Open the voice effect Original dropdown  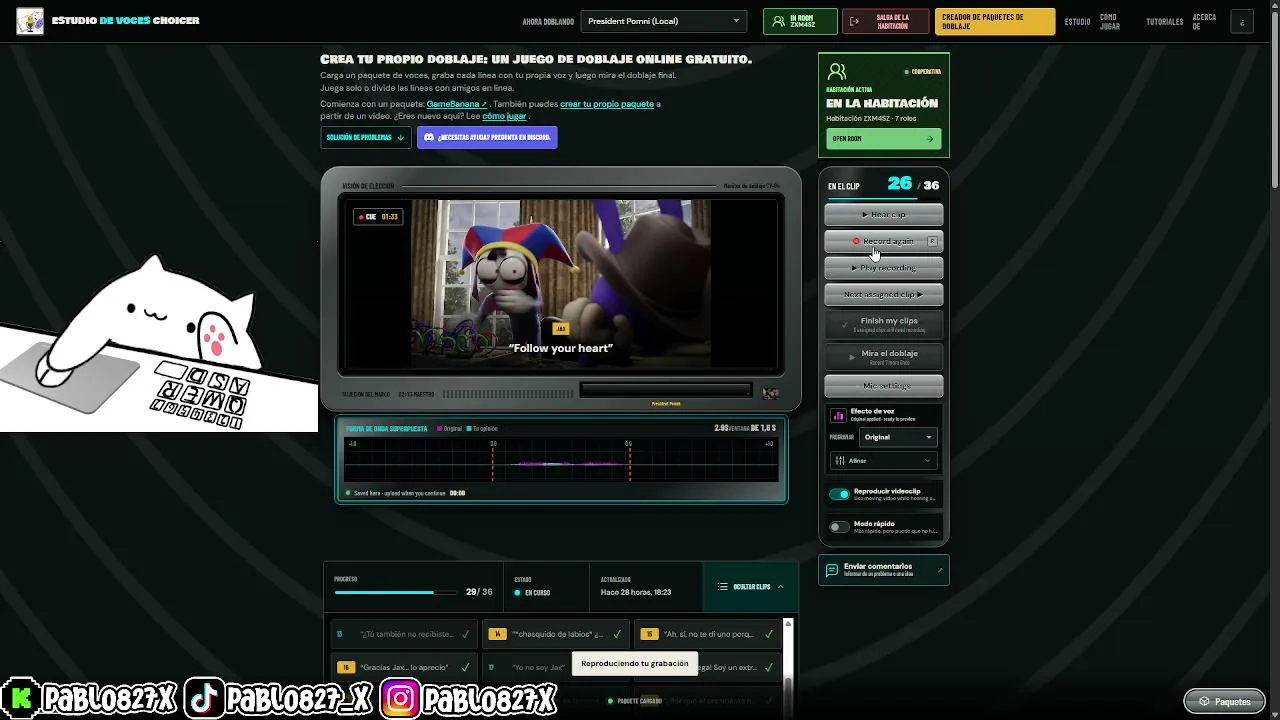(898, 437)
